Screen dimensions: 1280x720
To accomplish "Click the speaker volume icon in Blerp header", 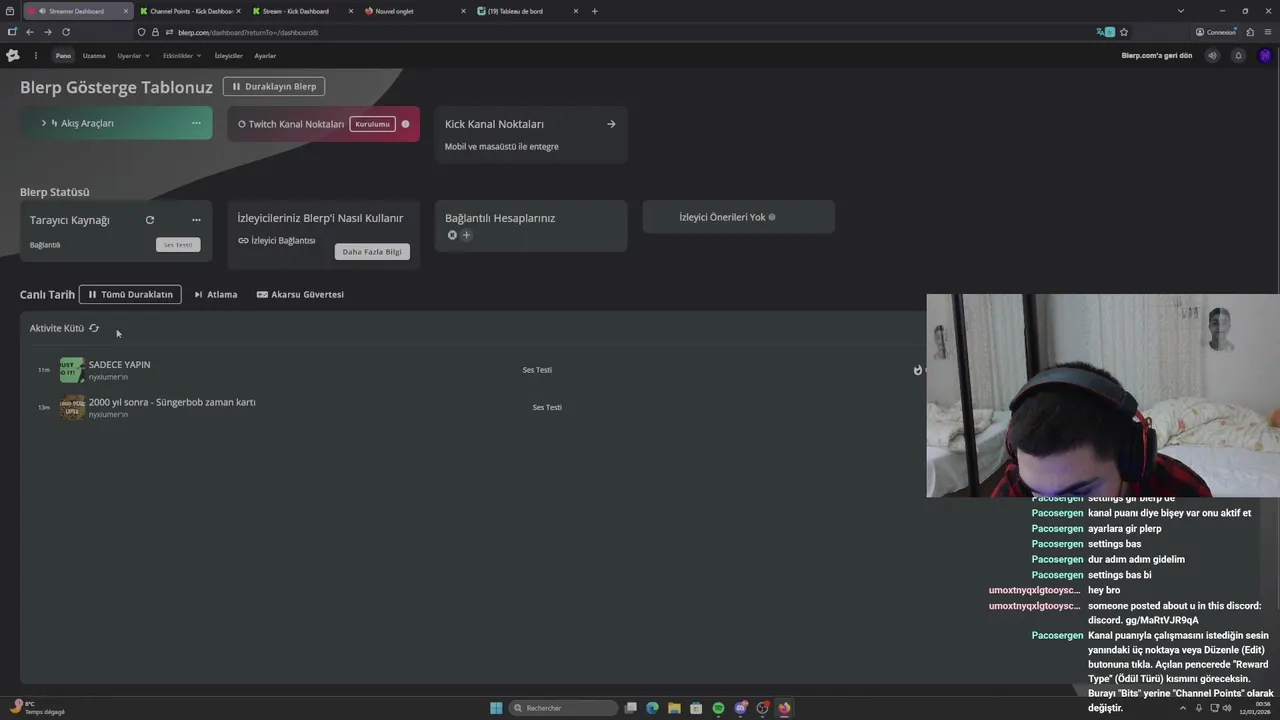I will coord(1213,56).
